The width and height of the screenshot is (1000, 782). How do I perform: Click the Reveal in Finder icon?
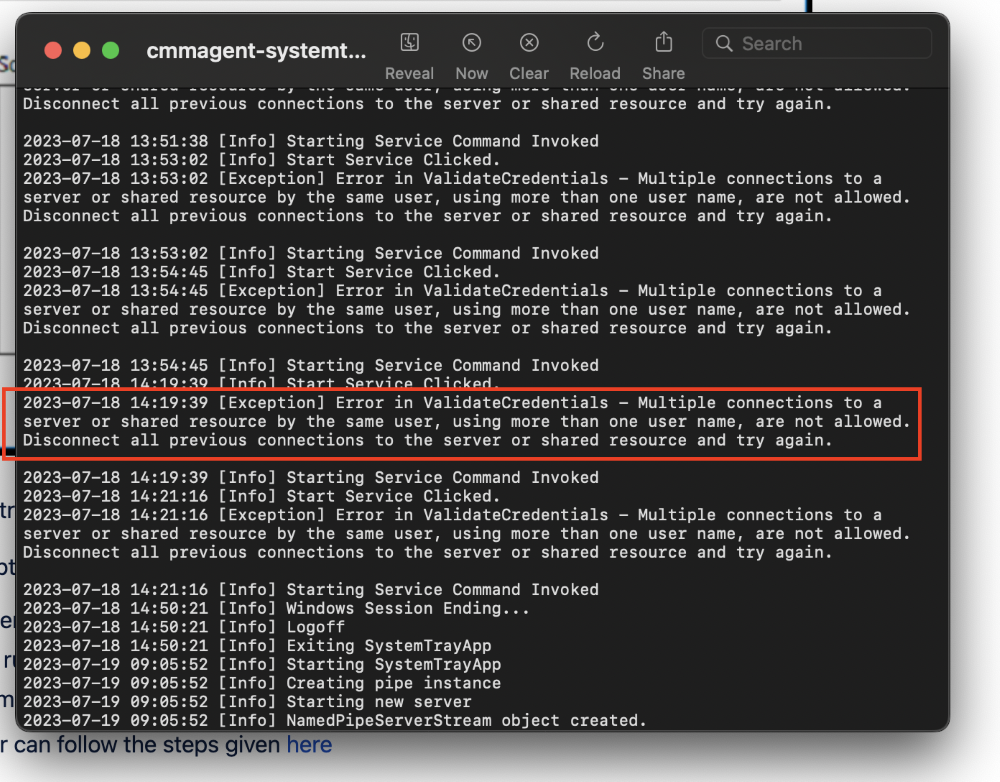click(x=409, y=43)
